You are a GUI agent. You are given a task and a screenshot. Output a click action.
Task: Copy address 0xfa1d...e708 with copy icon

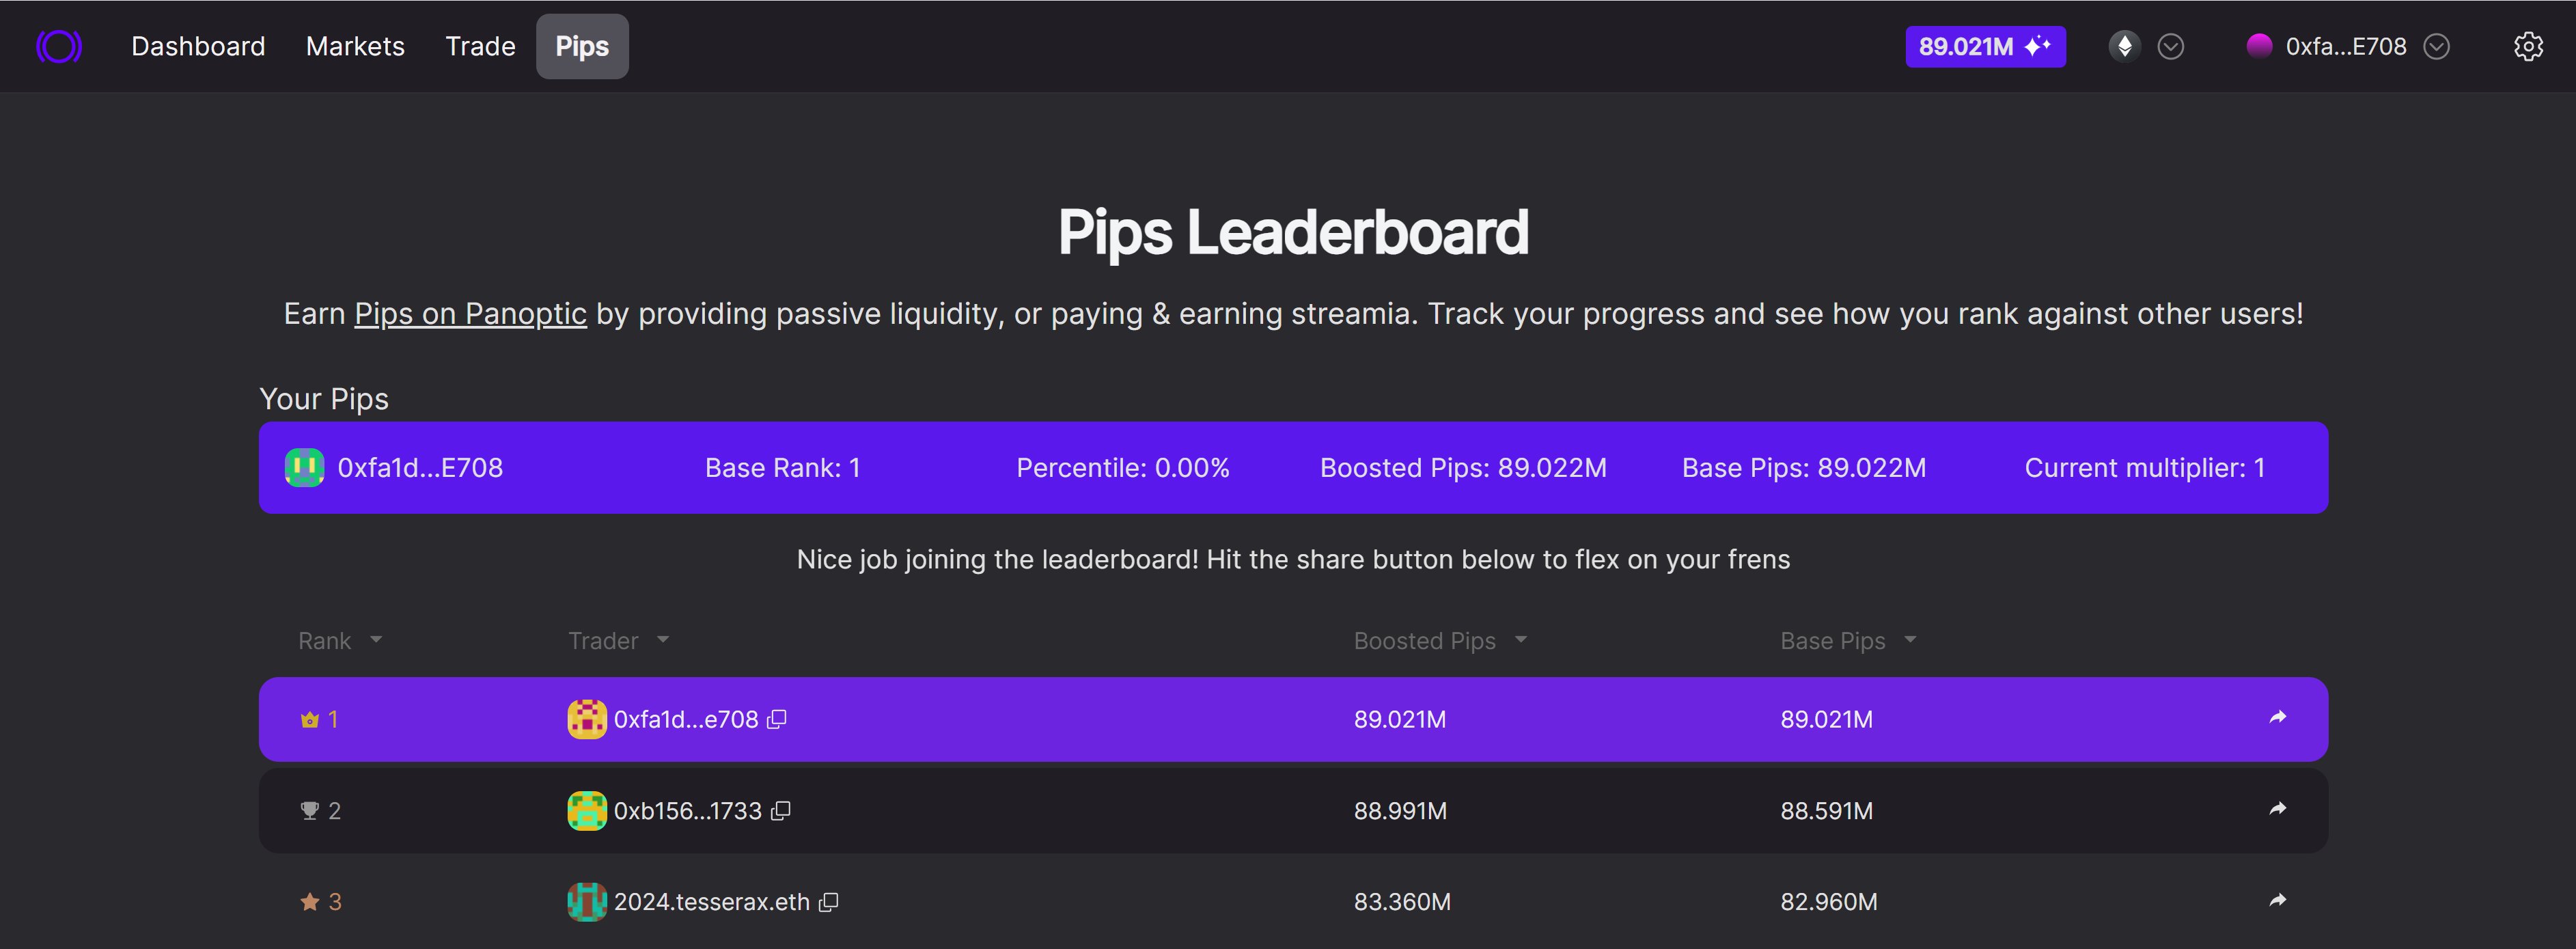pos(777,719)
